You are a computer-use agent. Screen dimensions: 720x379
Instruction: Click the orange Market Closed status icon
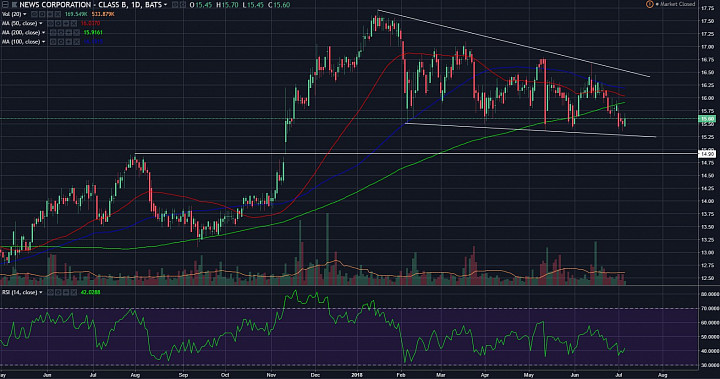650,4
